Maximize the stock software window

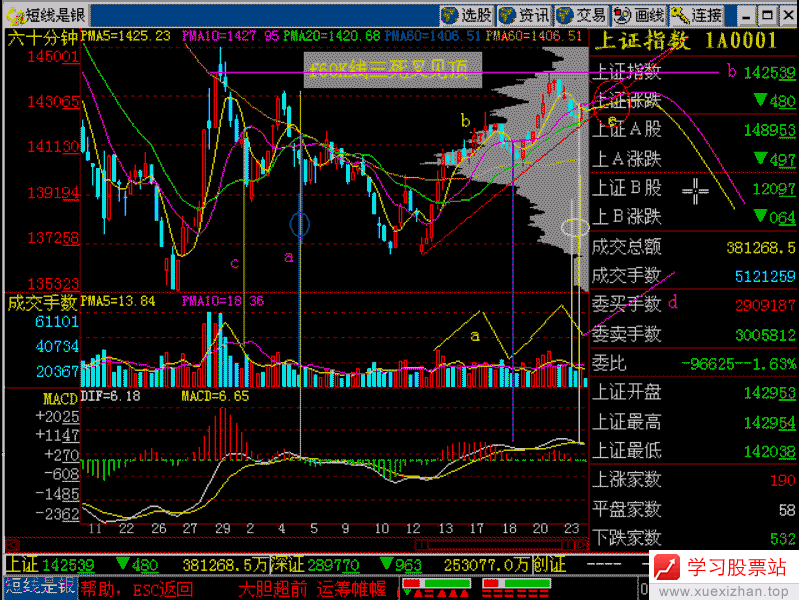click(767, 16)
